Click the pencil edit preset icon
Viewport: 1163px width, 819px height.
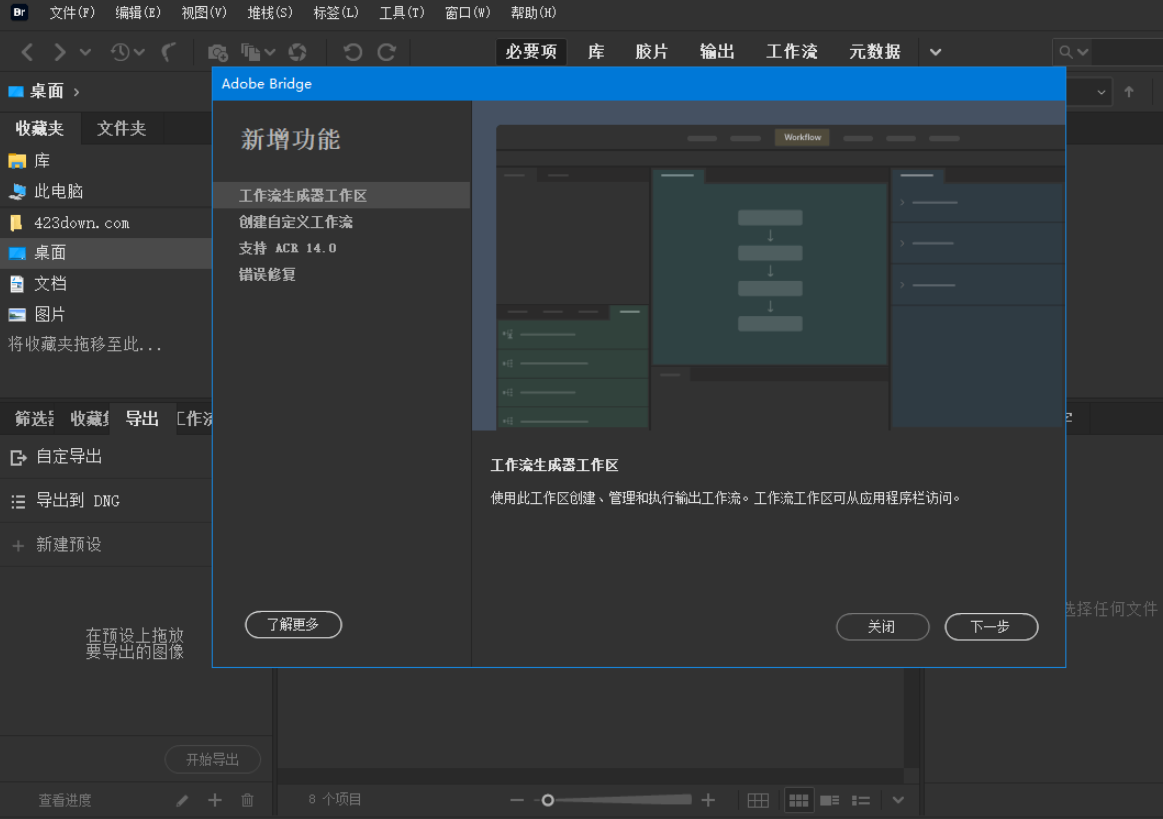pyautogui.click(x=182, y=800)
